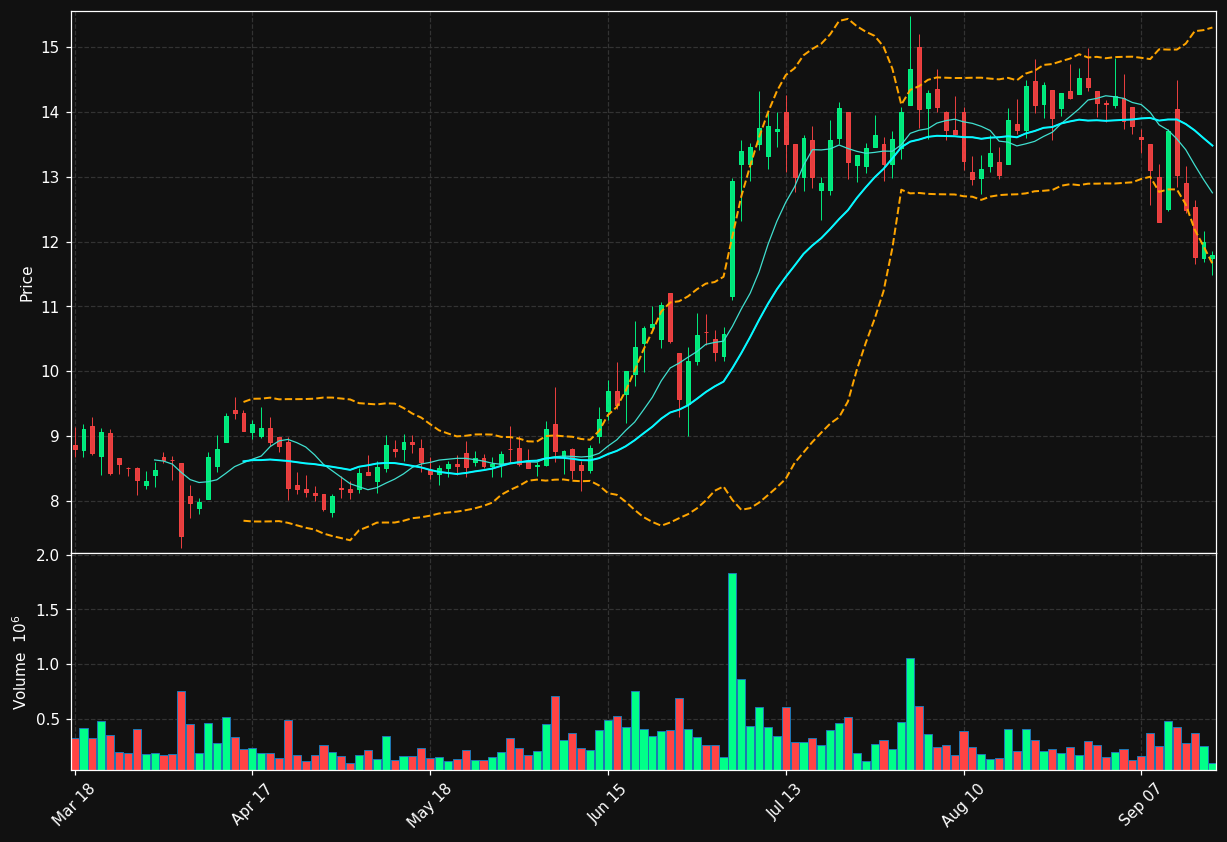Select the volume tick label "0.5"
The height and width of the screenshot is (842, 1227).
[48, 720]
